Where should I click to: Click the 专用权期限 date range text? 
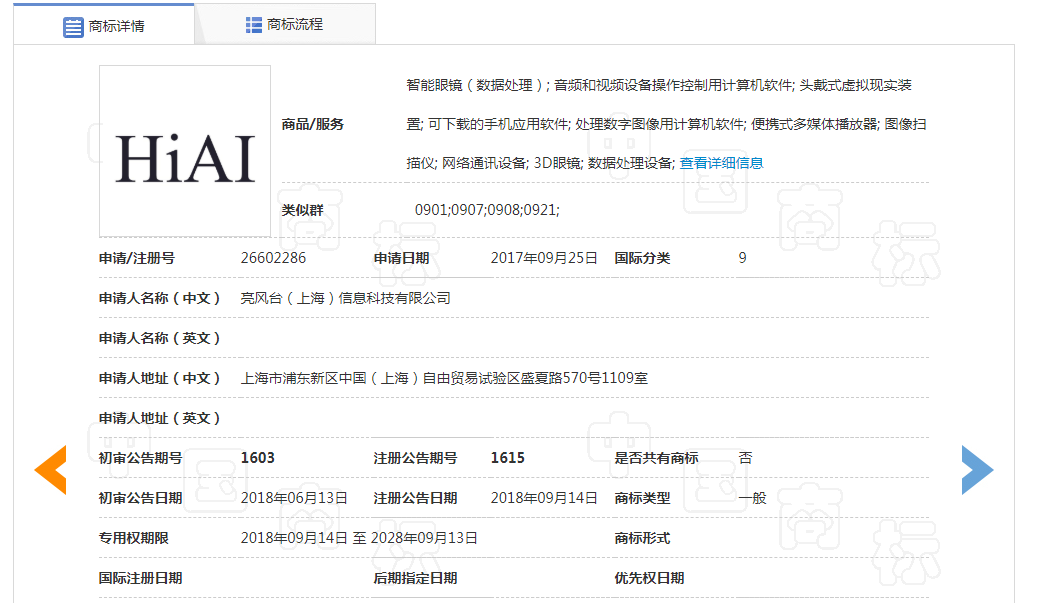tap(359, 537)
